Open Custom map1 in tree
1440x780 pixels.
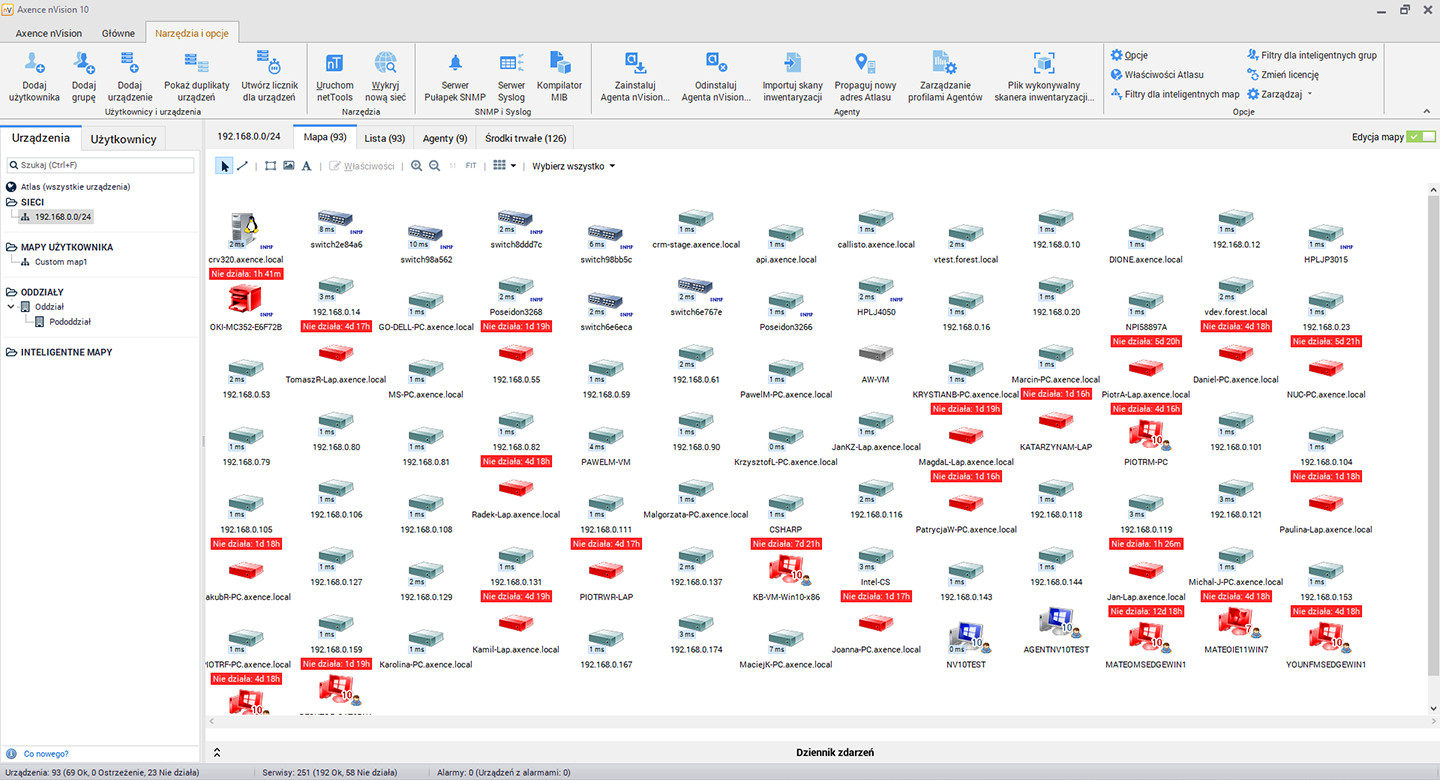tap(53, 262)
